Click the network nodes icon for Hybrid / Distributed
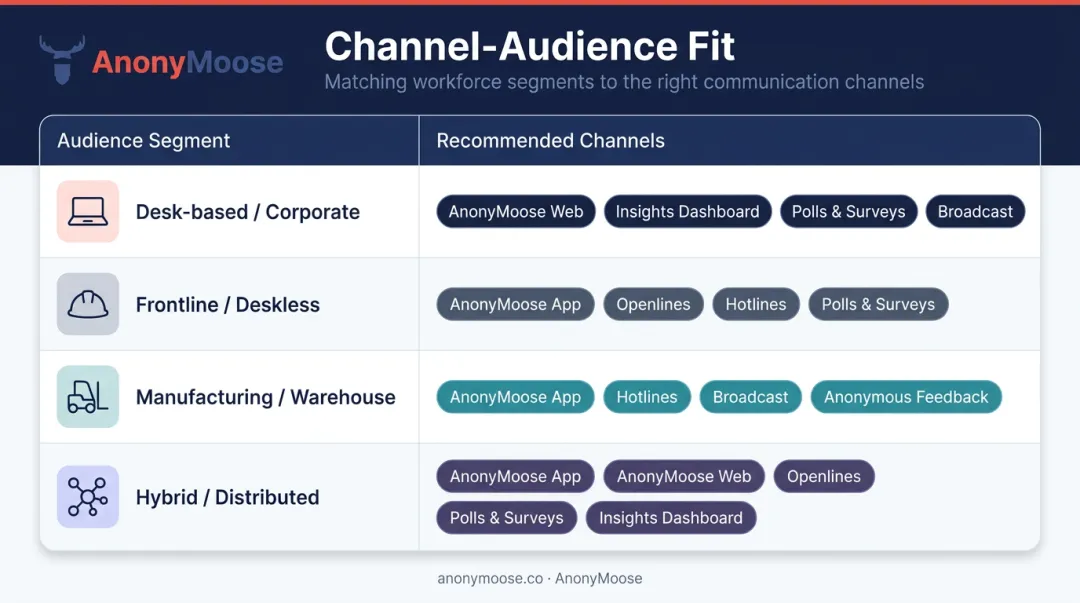 click(x=87, y=497)
